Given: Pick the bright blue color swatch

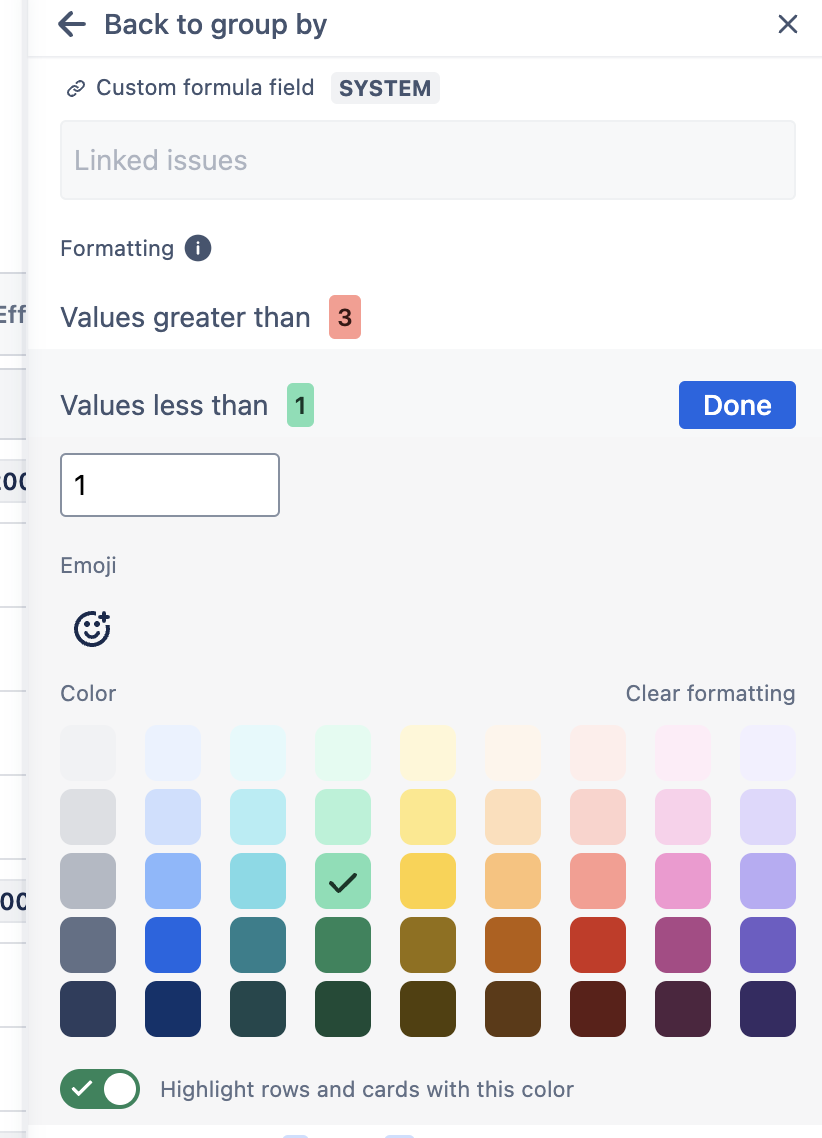Looking at the screenshot, I should pos(172,945).
